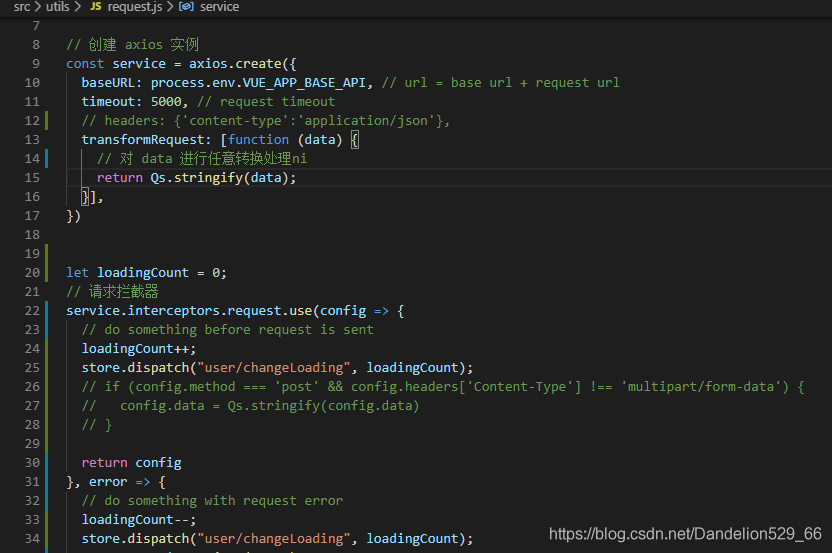Viewport: 832px width, 553px height.
Task: Open the service symbol breadcrumb
Action: (x=219, y=7)
